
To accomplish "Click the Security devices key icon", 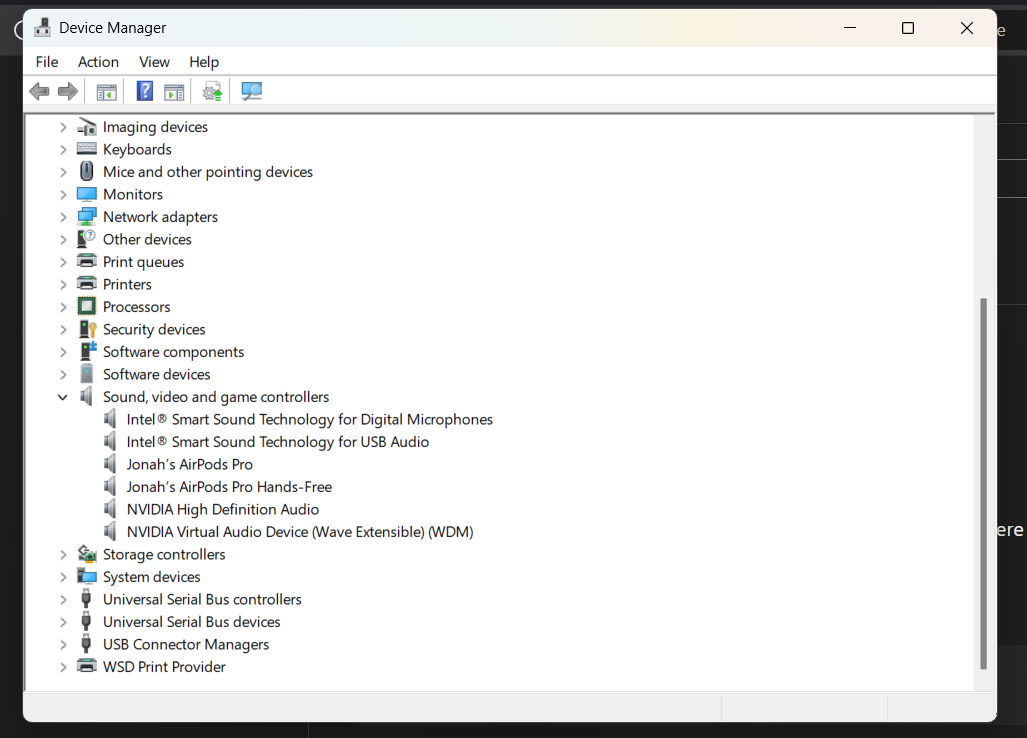I will pos(86,329).
